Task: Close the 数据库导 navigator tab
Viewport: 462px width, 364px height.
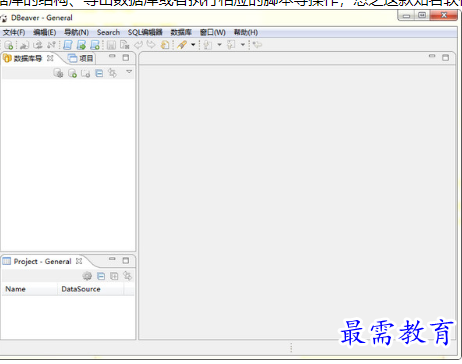Action: pos(50,58)
